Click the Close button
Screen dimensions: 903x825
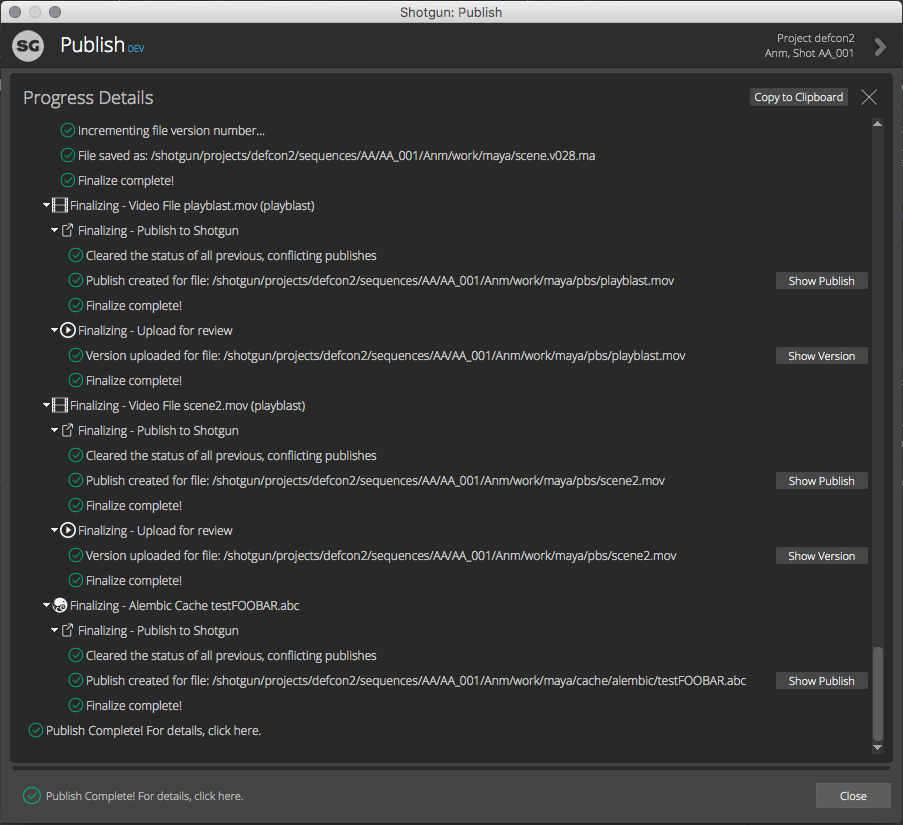tap(853, 796)
